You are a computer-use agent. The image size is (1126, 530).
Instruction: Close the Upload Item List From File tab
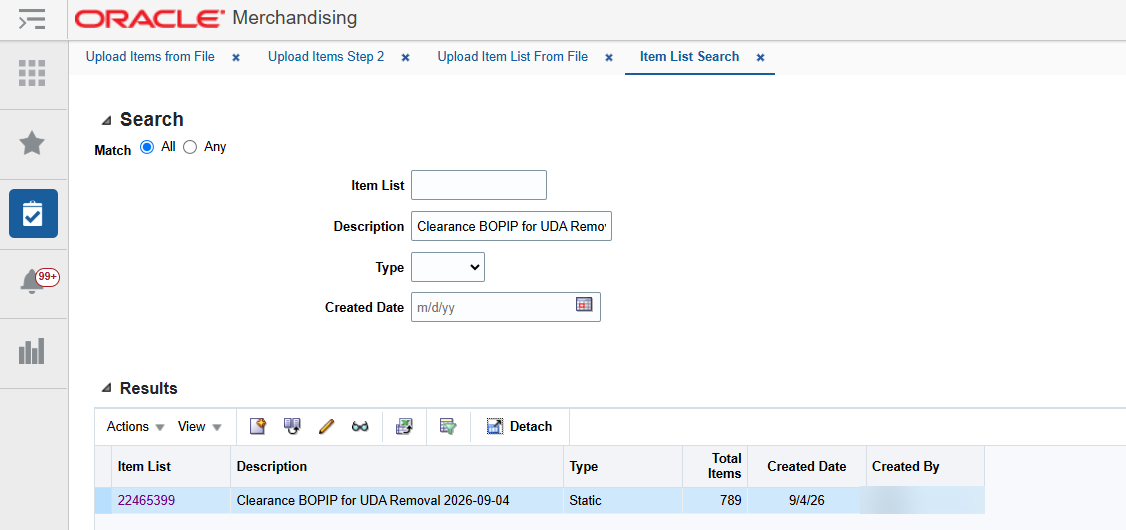609,57
